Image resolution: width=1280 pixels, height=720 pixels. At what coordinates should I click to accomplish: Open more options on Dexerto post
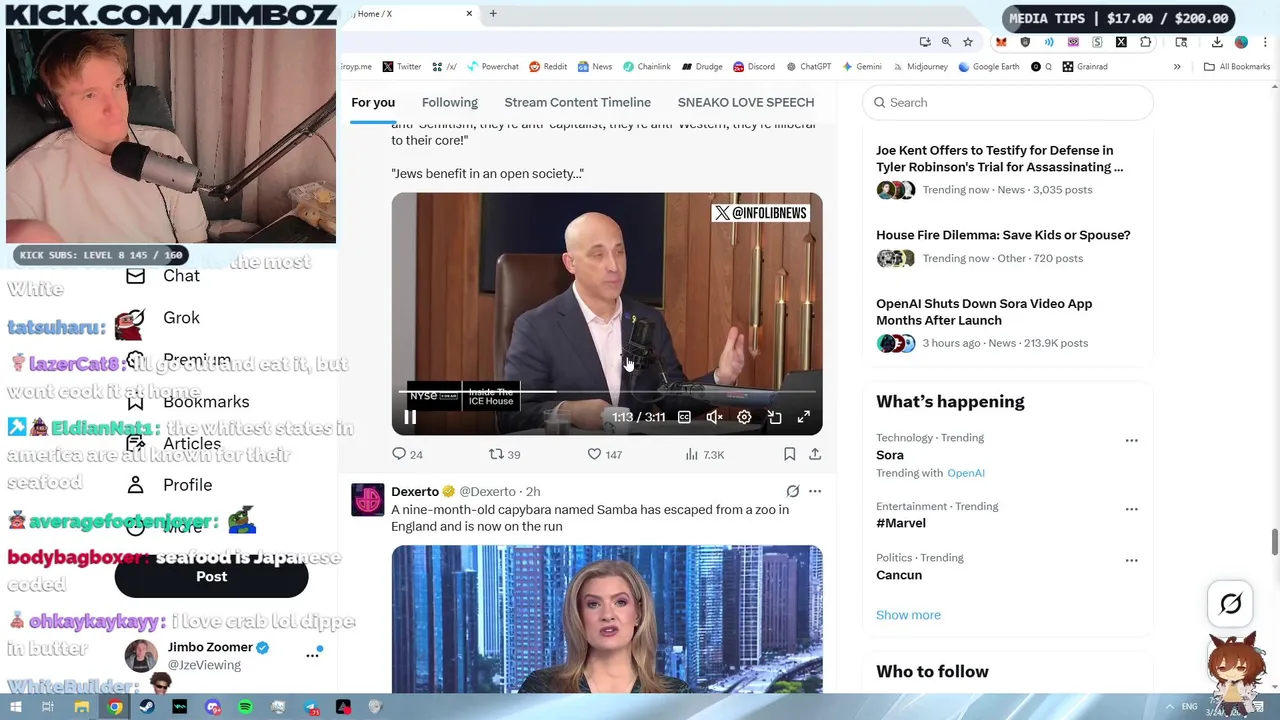815,491
